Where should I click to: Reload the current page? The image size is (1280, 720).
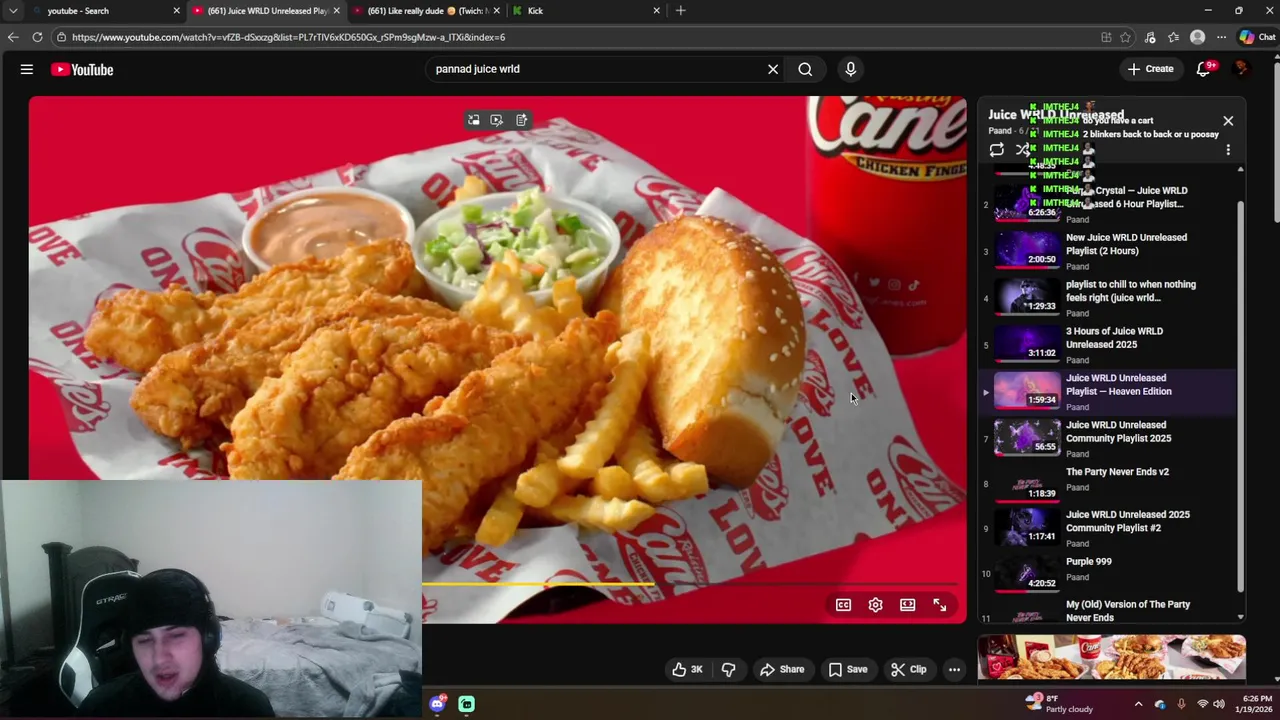coord(37,37)
